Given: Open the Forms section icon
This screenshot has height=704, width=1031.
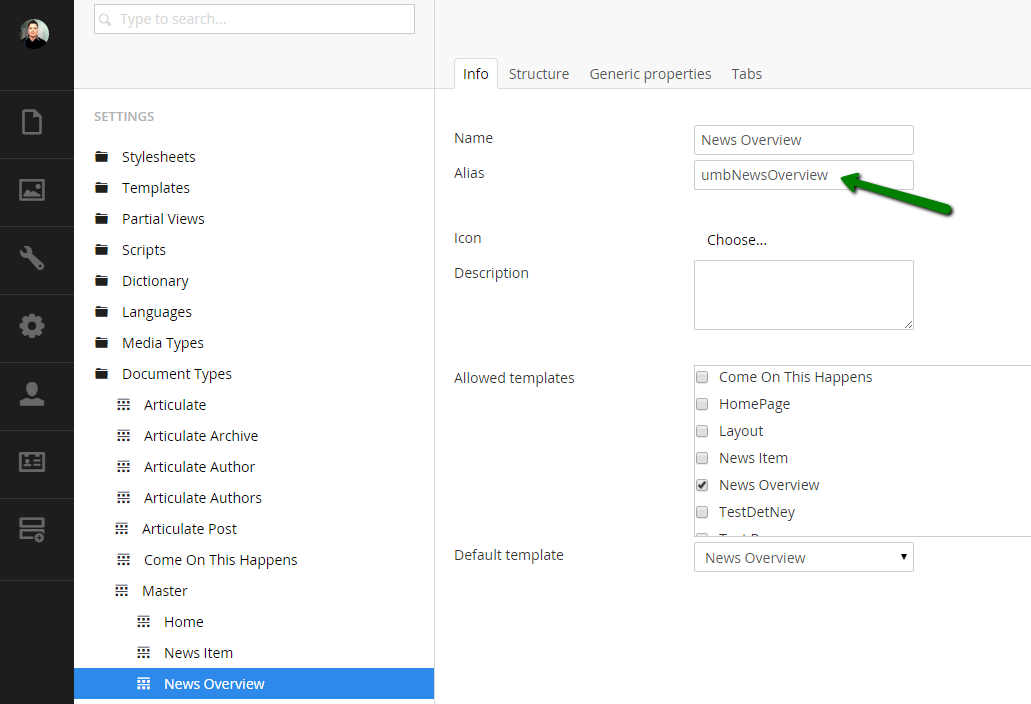Looking at the screenshot, I should (x=32, y=530).
